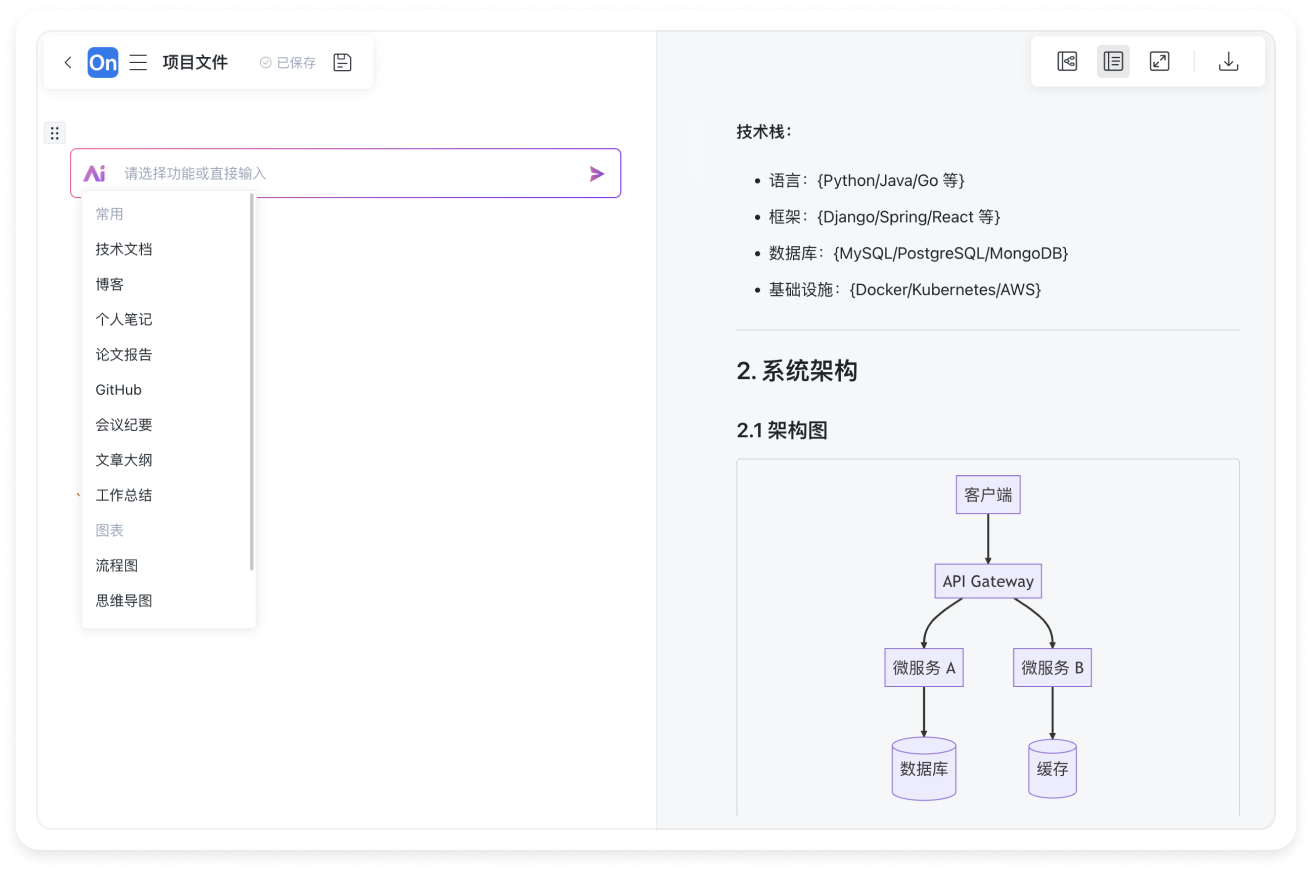Select the document outline view icon
This screenshot has width=1312, height=872.
pos(1113,61)
